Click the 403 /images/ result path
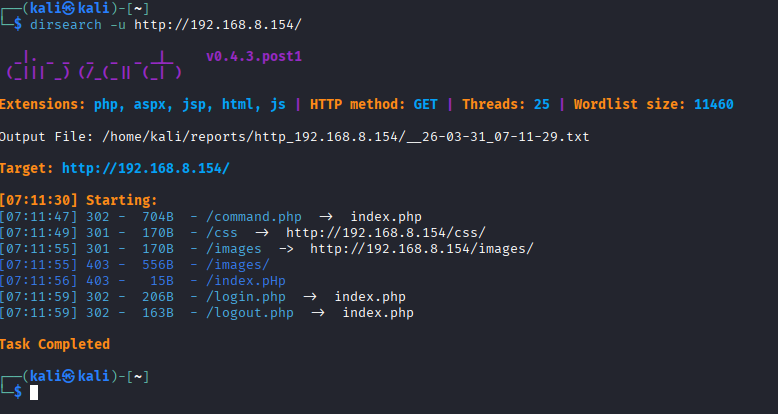Screen dimensions: 778x414 (237, 265)
